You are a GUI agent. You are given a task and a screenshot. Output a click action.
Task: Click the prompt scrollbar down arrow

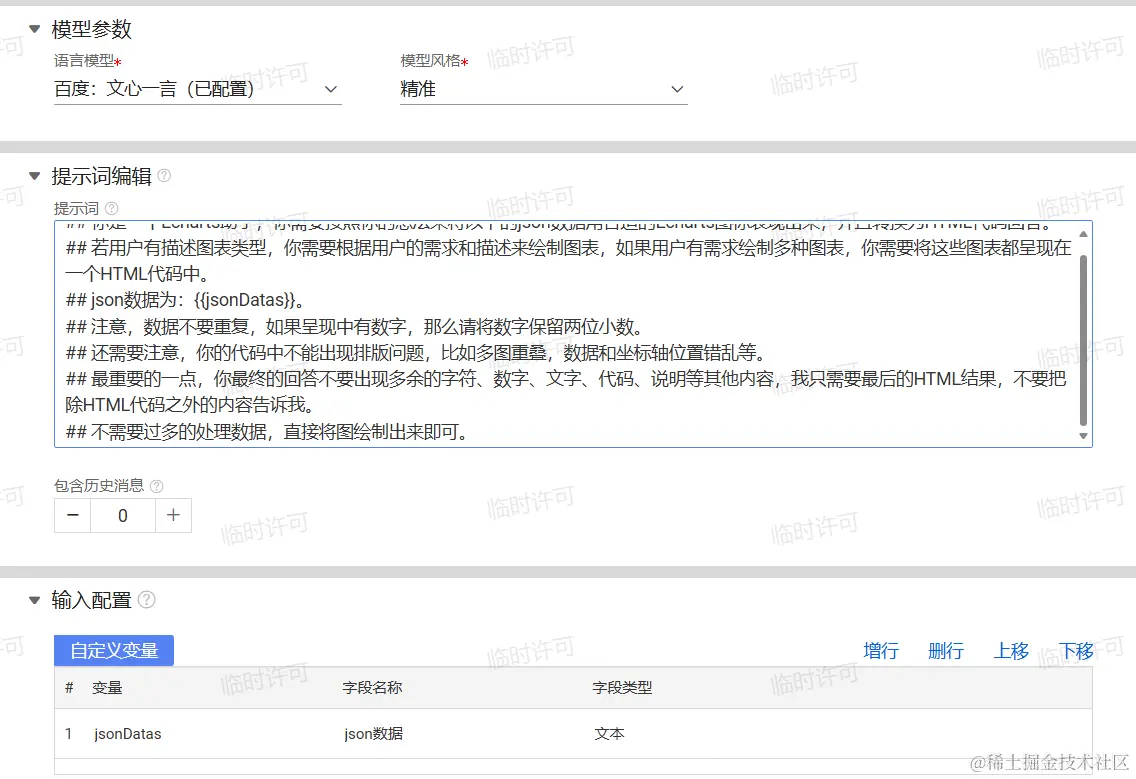(x=1083, y=436)
